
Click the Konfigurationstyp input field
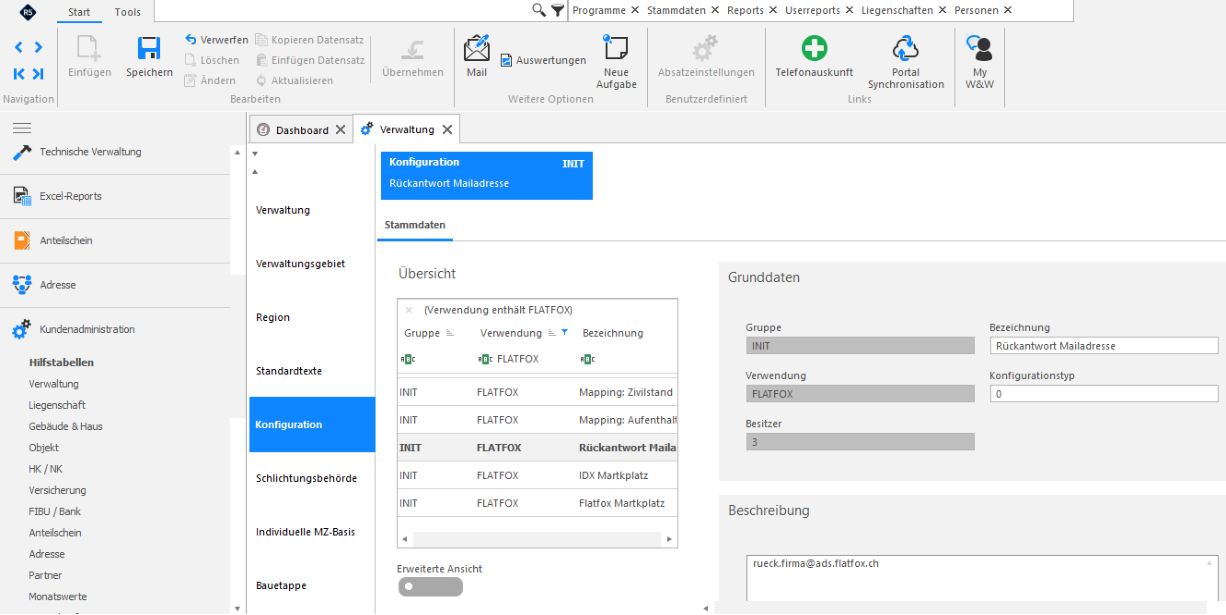1104,394
